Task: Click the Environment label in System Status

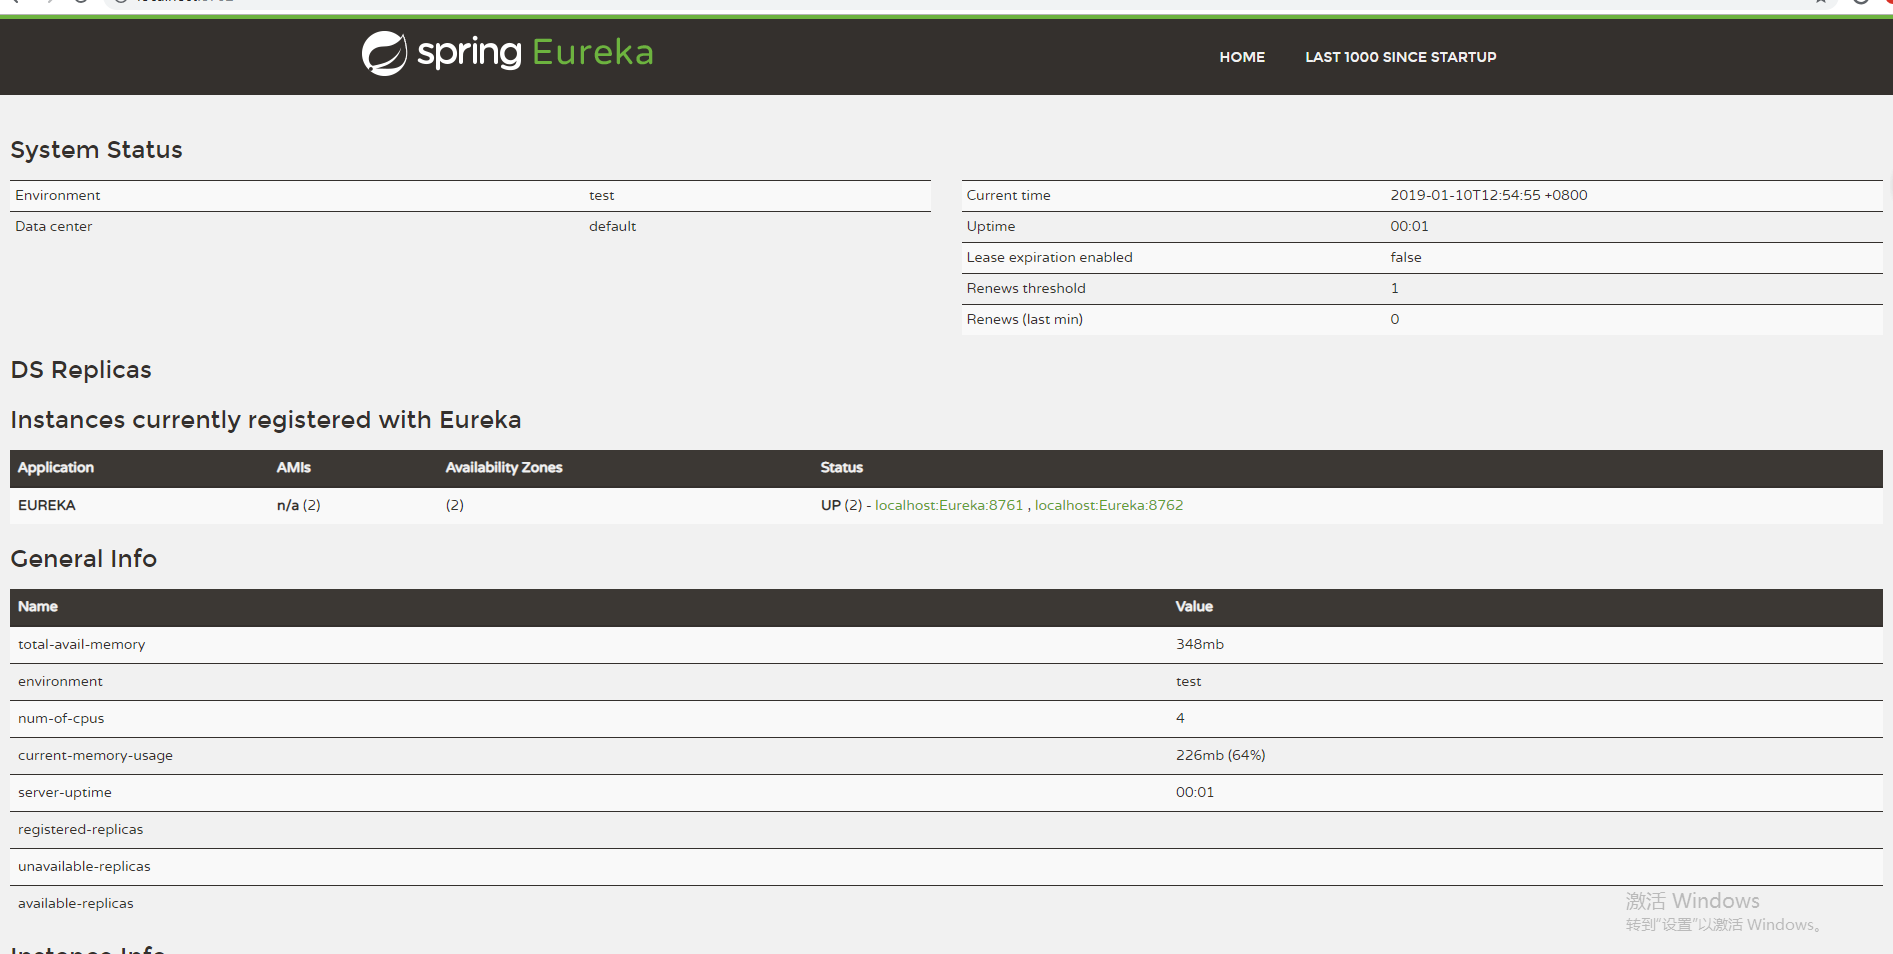Action: 58,195
